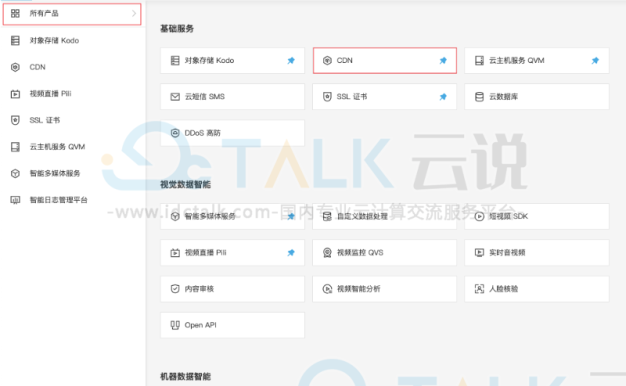Click 云数据库 database icon
626x386 pixels.
[x=479, y=97]
